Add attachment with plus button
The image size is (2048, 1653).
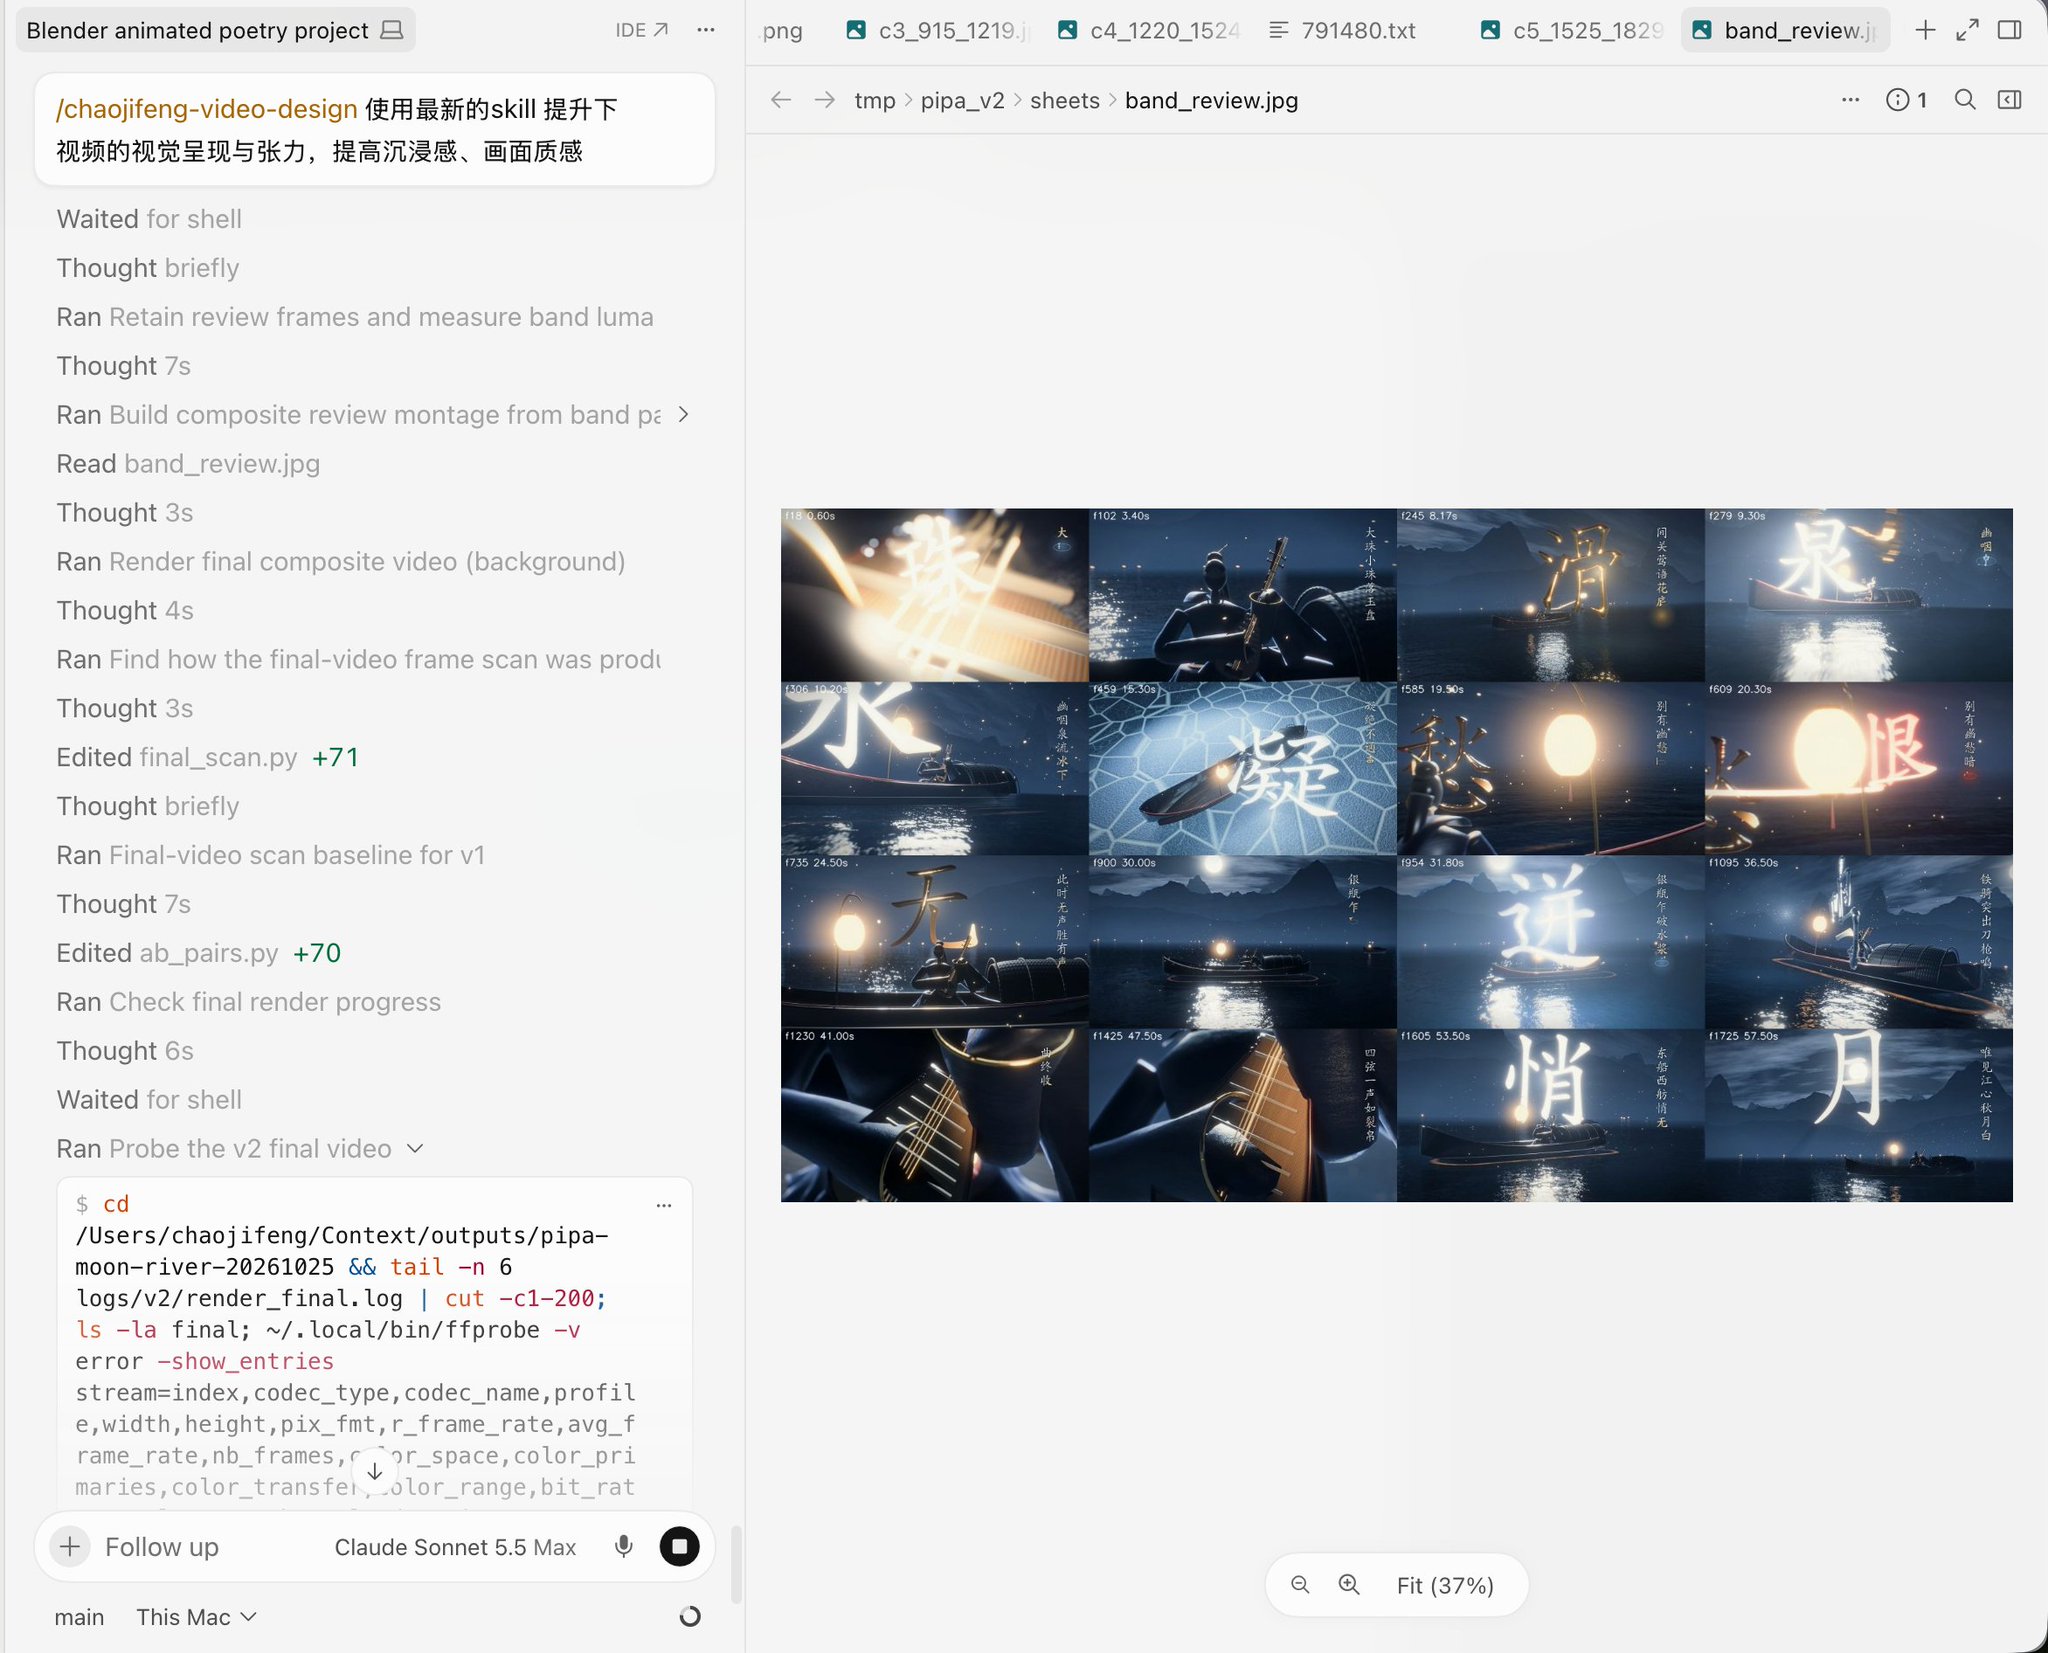tap(70, 1547)
